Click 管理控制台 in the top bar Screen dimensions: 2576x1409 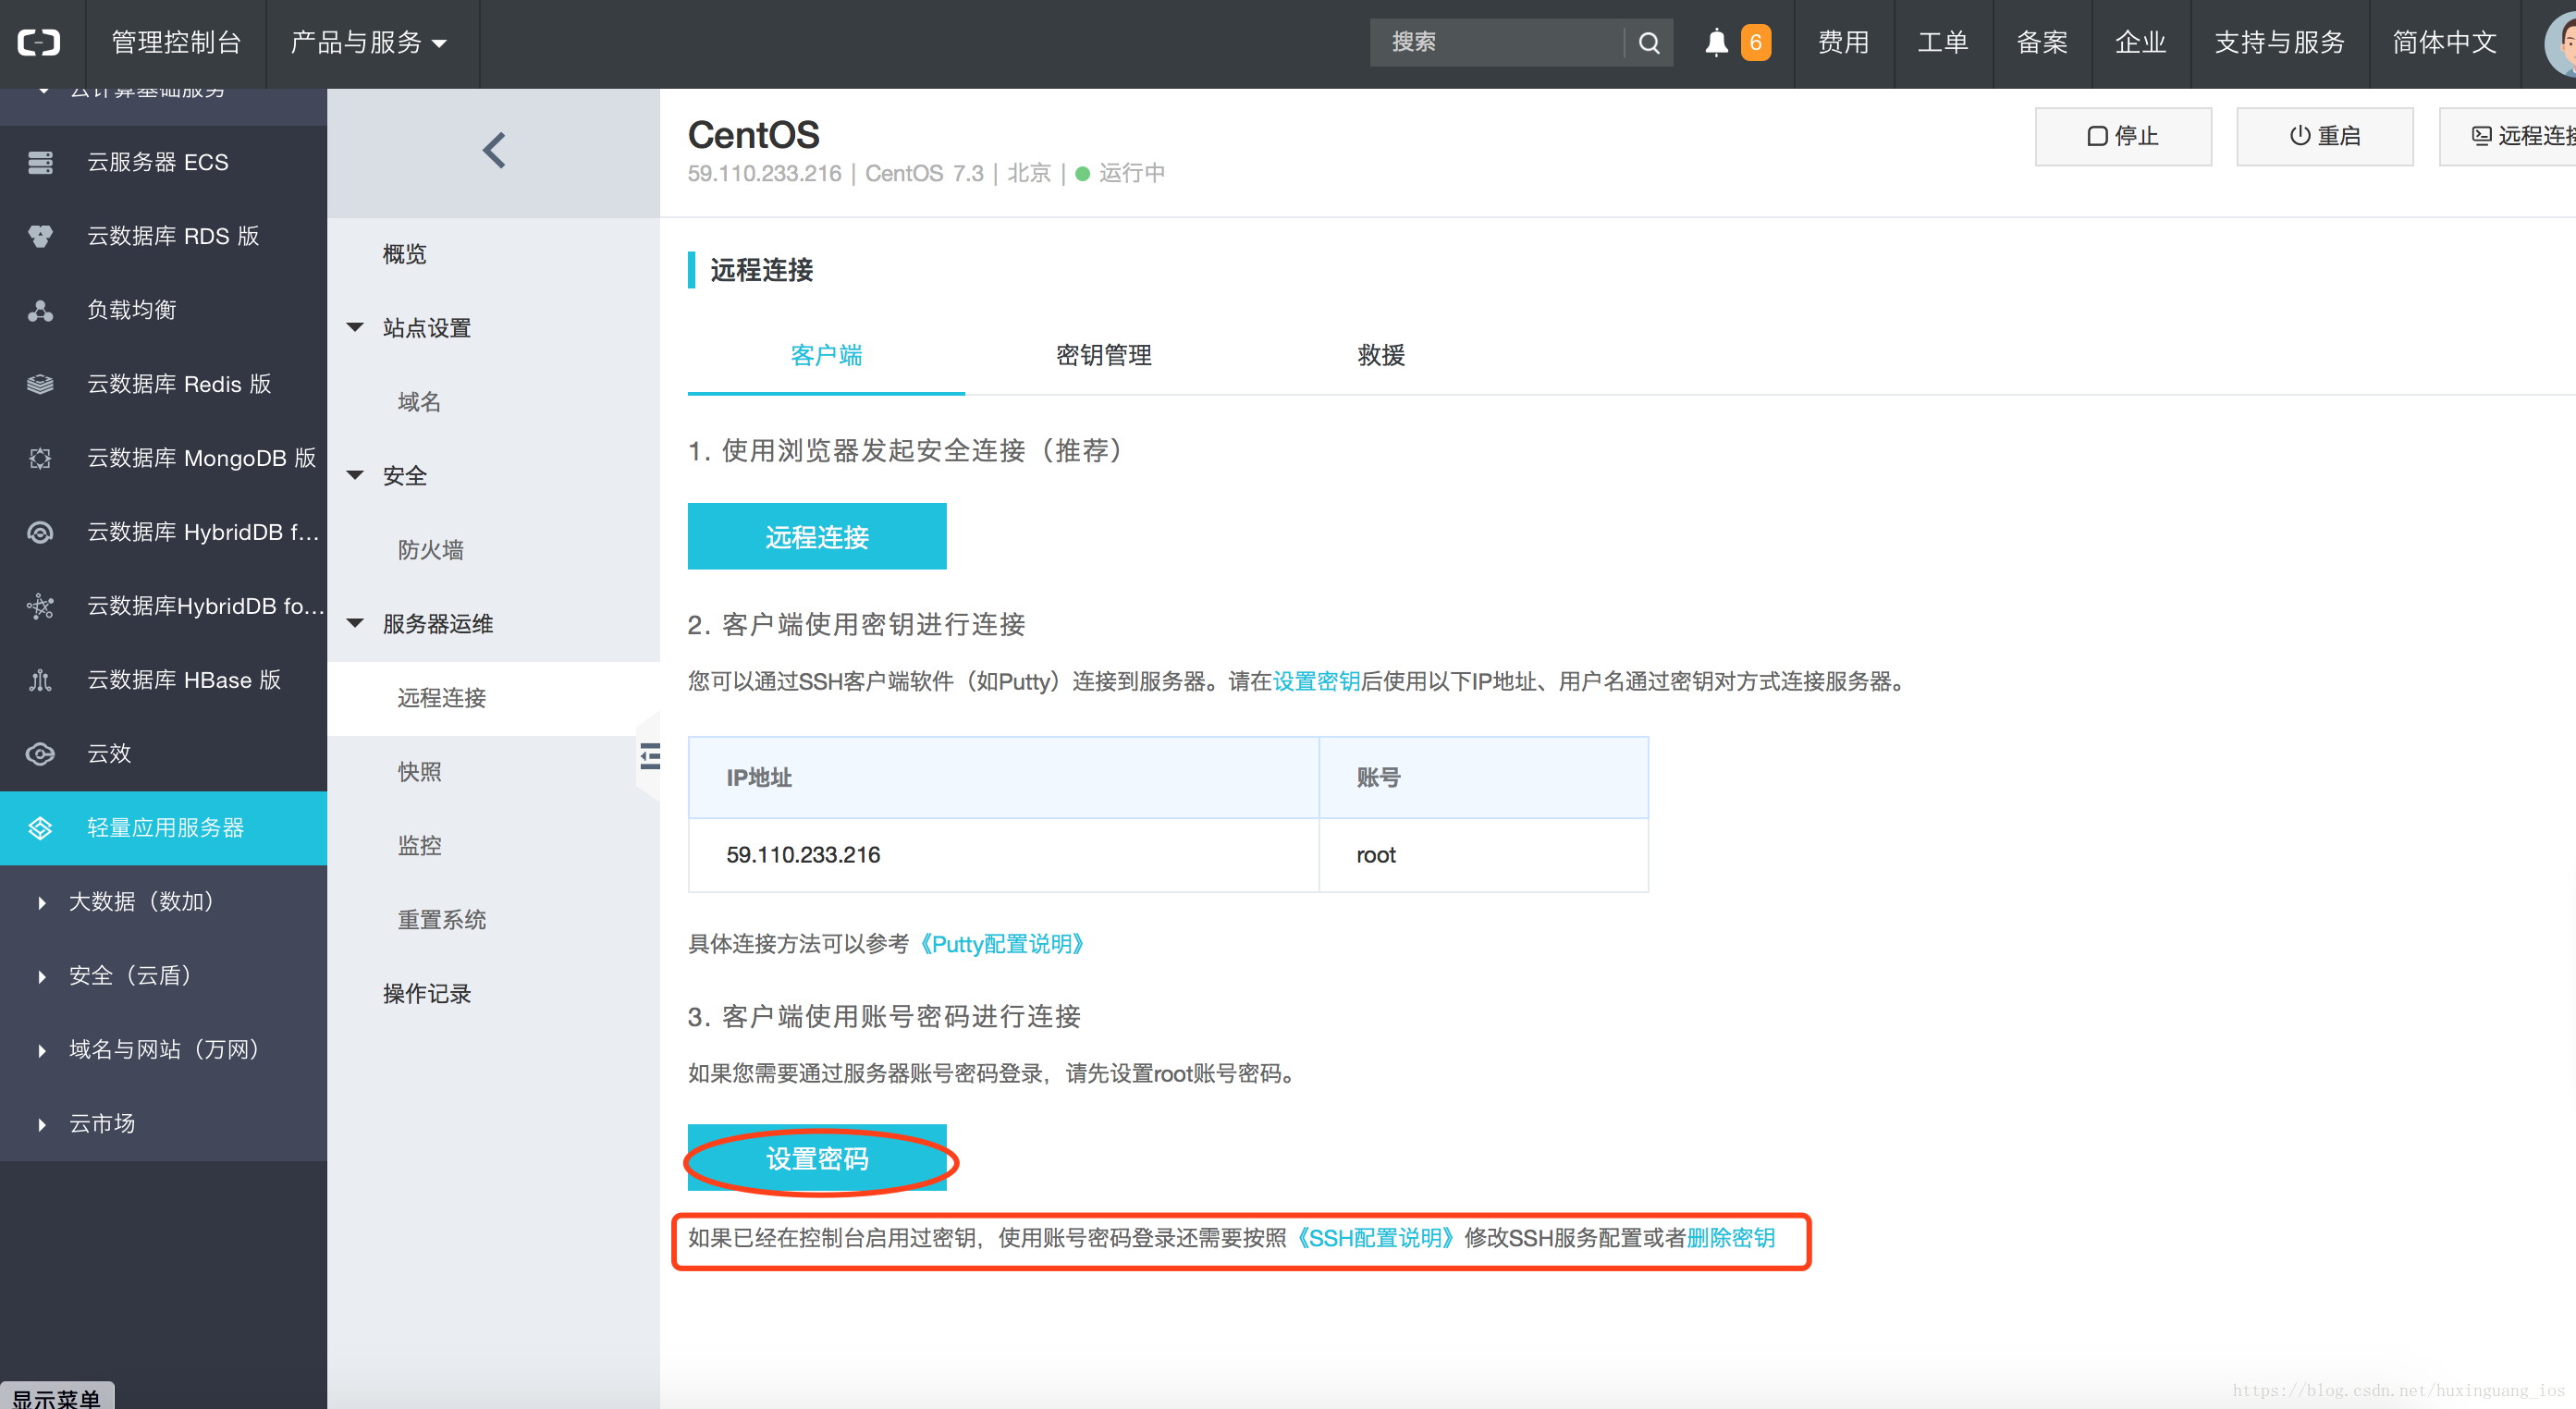pyautogui.click(x=176, y=43)
